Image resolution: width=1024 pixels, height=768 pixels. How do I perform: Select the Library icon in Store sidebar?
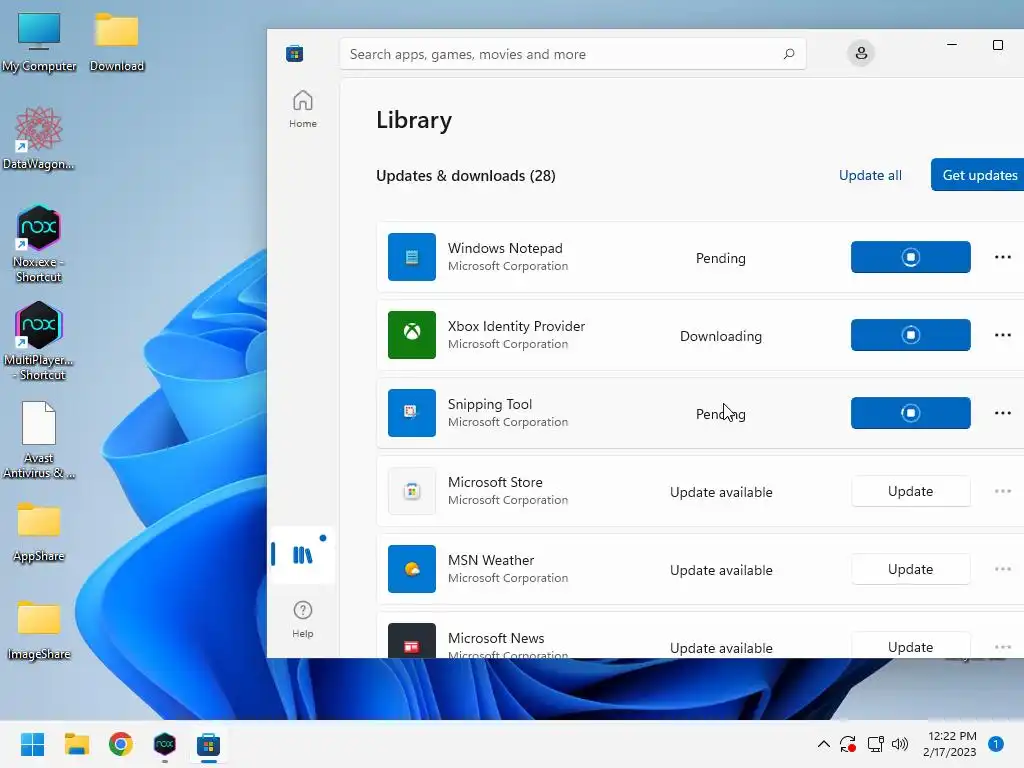pos(302,555)
